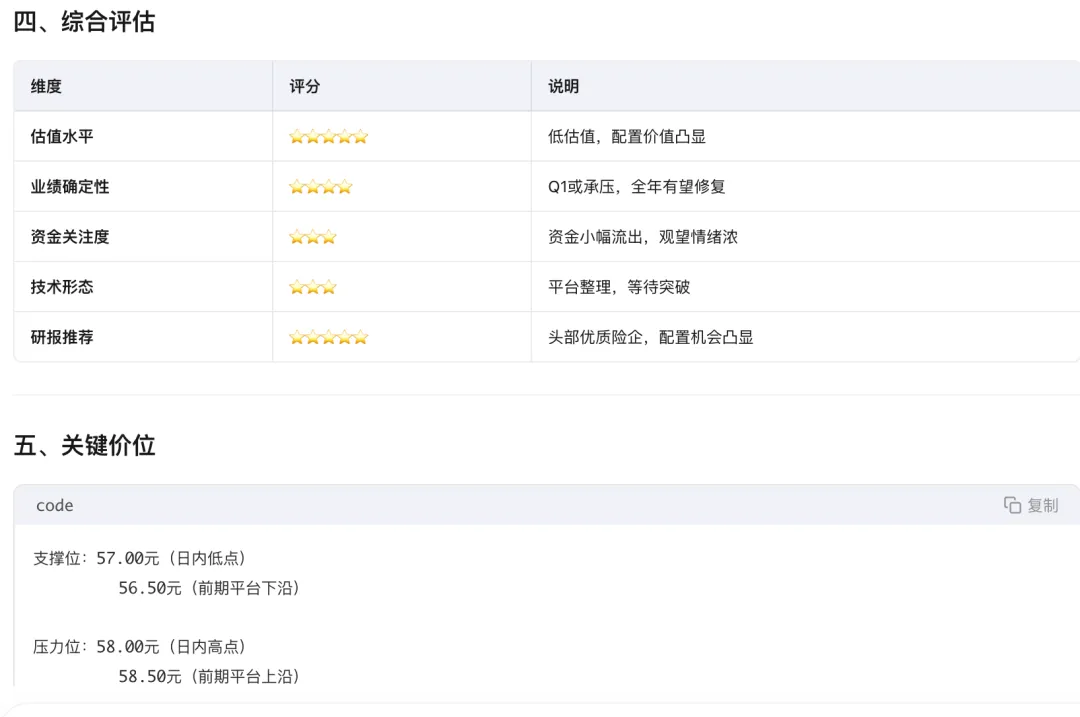
Task: Click the text 低估值，配置价值凸显
Action: point(627,137)
